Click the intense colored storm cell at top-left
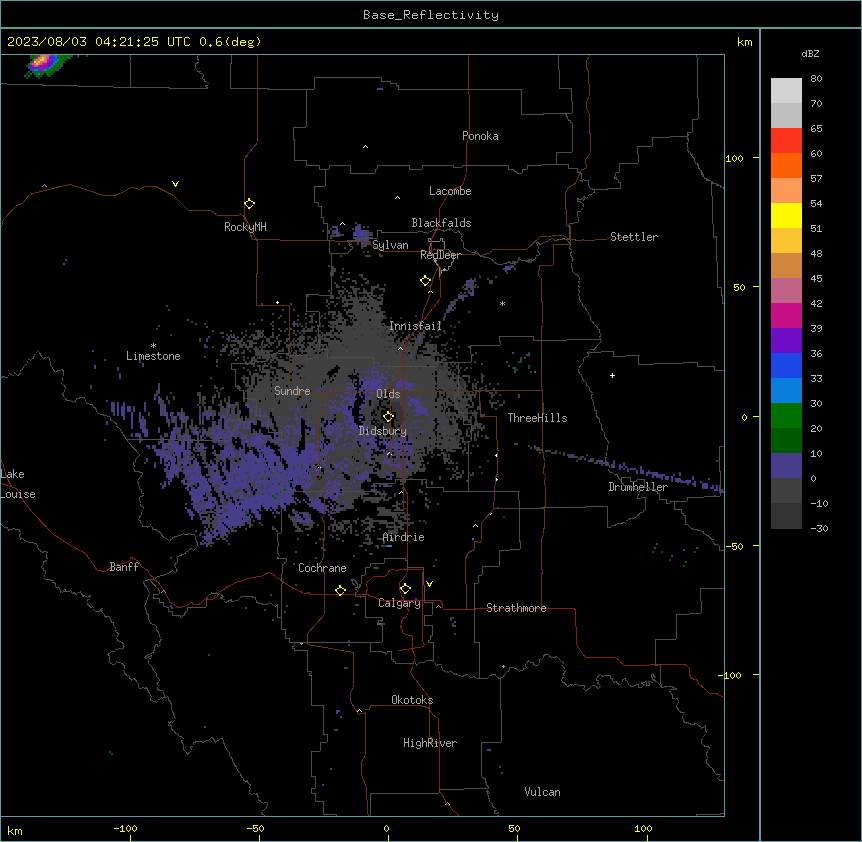 pyautogui.click(x=46, y=64)
